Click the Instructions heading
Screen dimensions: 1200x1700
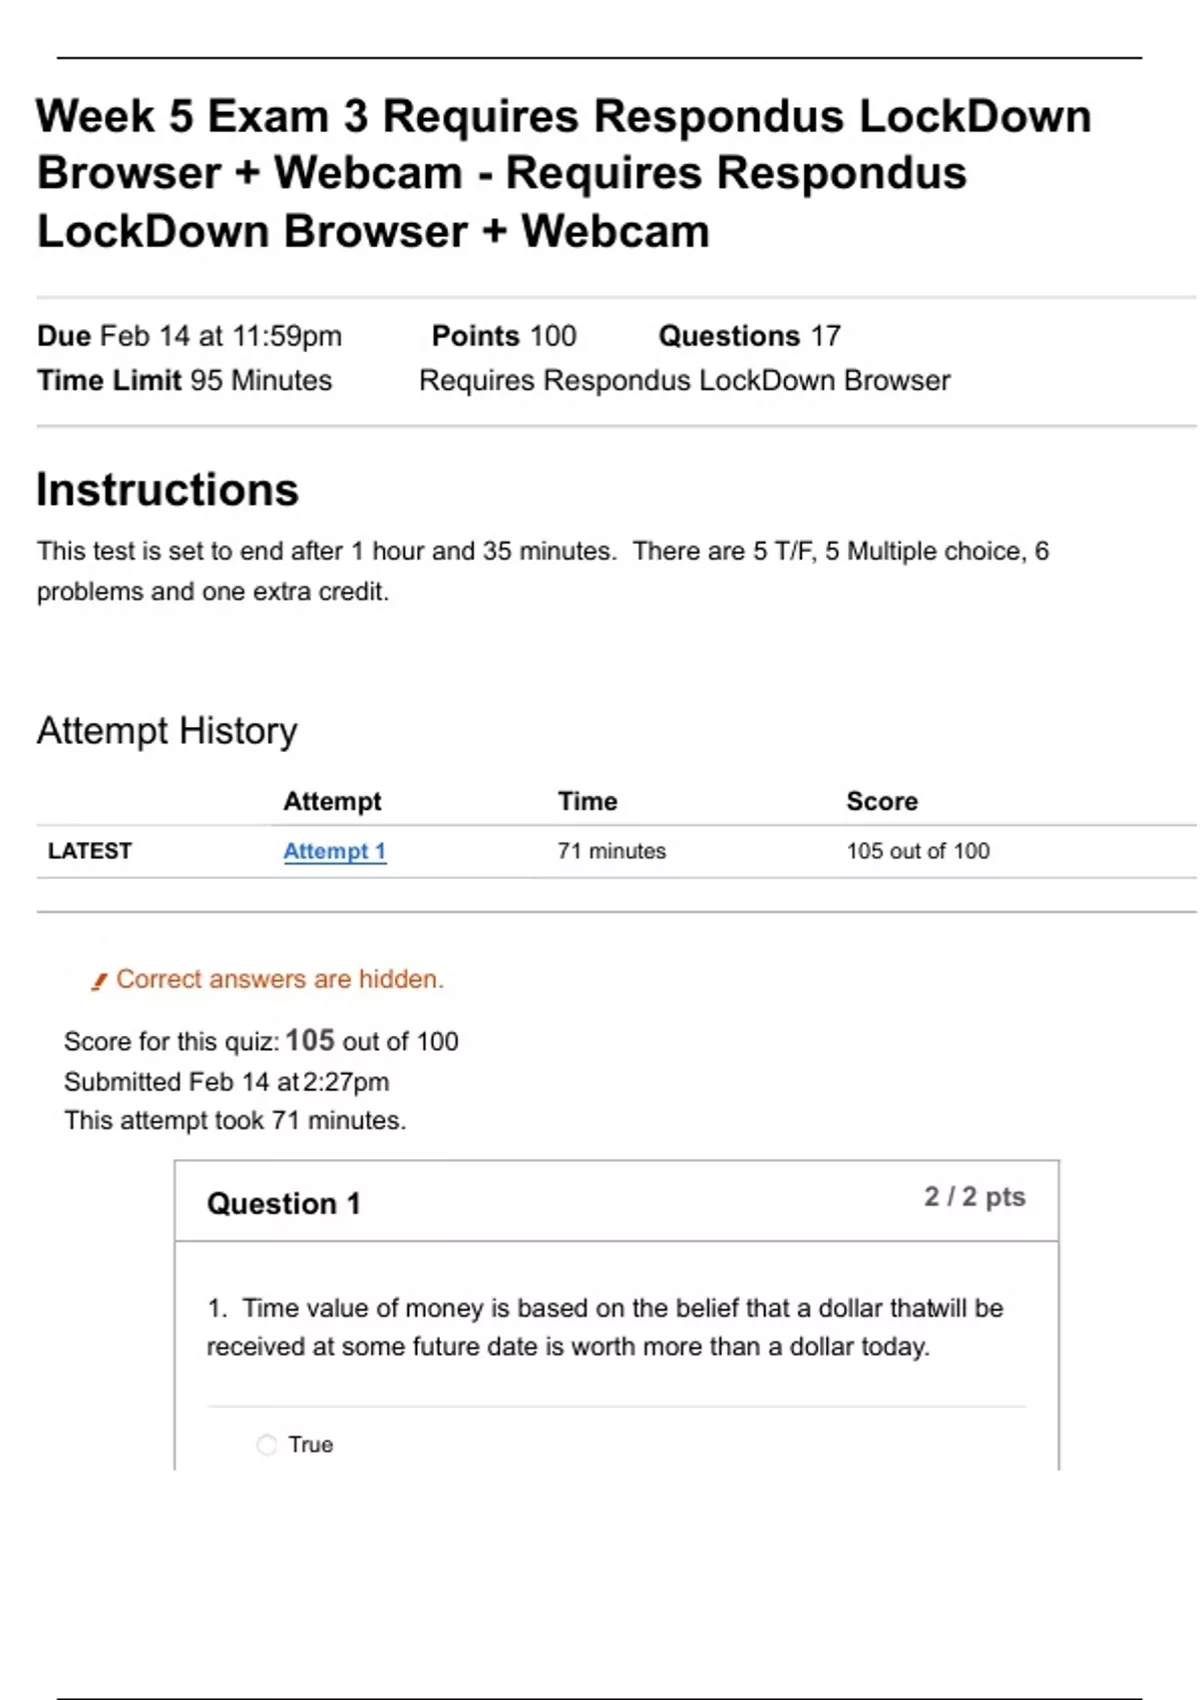click(168, 490)
